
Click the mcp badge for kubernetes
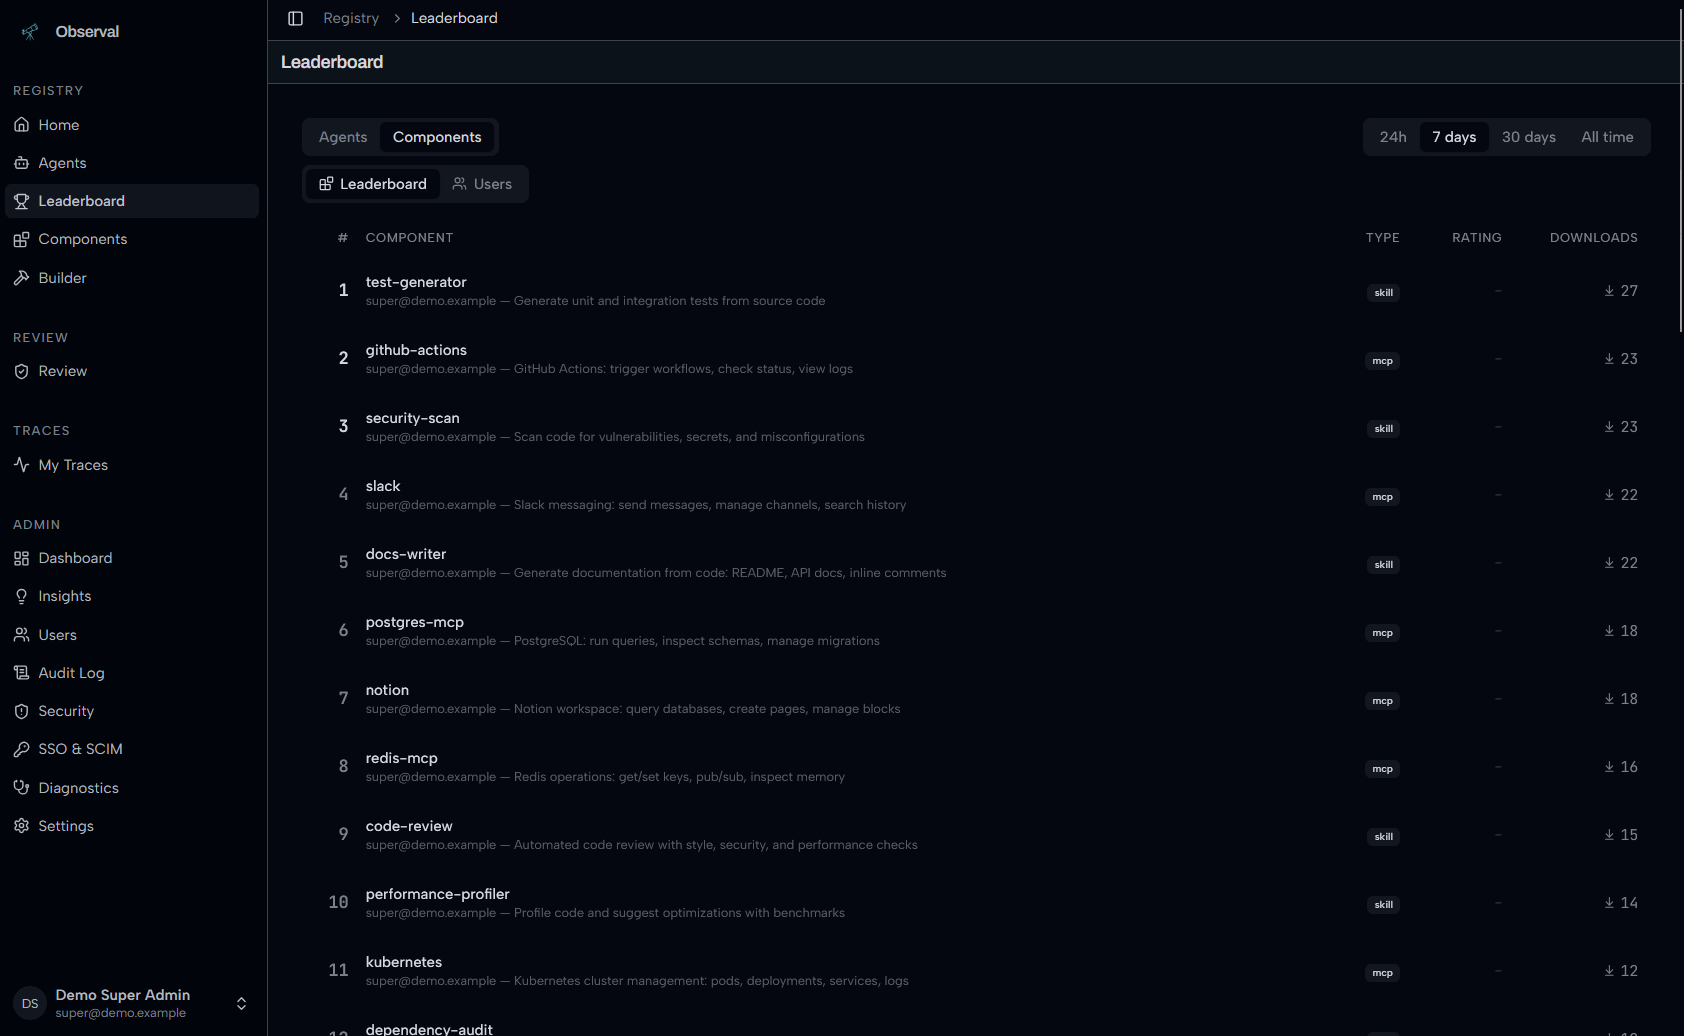[x=1382, y=973]
